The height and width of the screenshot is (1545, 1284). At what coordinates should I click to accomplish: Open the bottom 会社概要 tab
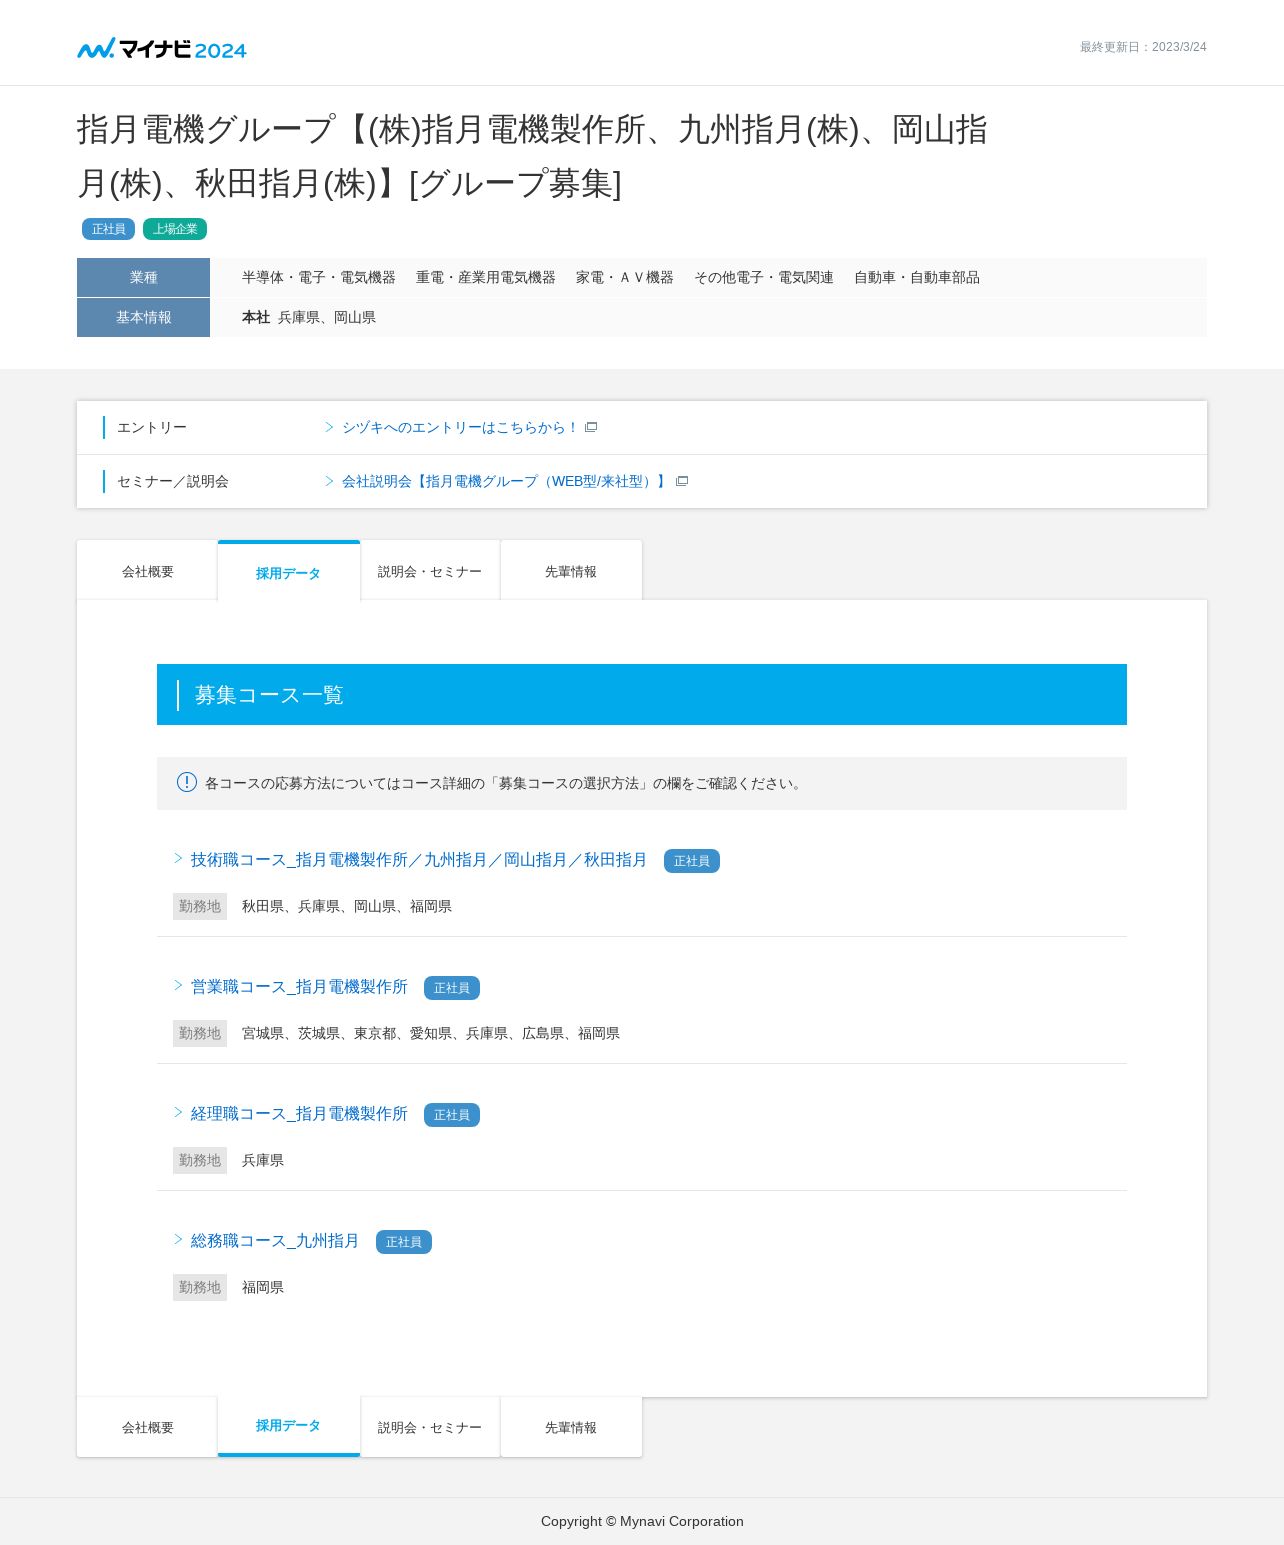coord(147,1427)
